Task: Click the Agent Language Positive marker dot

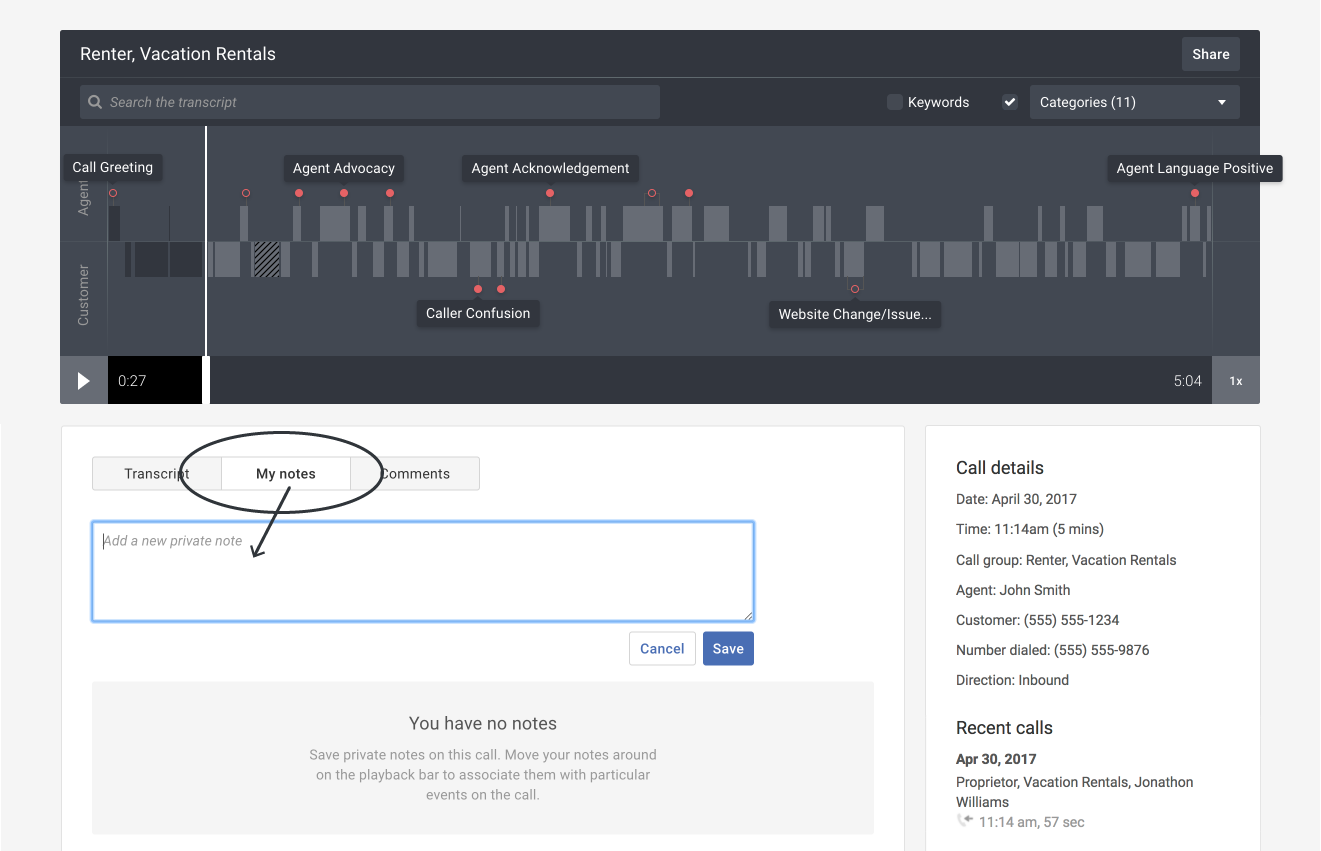Action: point(1195,193)
